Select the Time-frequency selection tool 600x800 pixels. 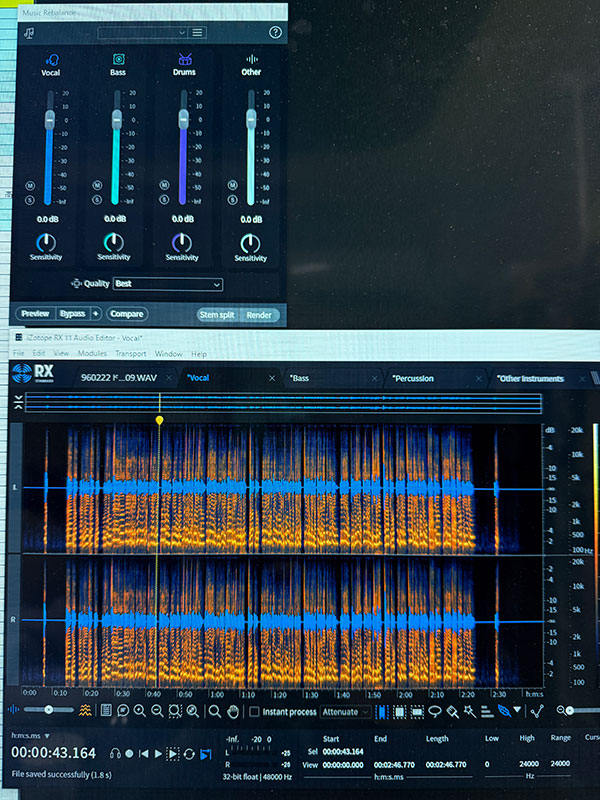(399, 712)
